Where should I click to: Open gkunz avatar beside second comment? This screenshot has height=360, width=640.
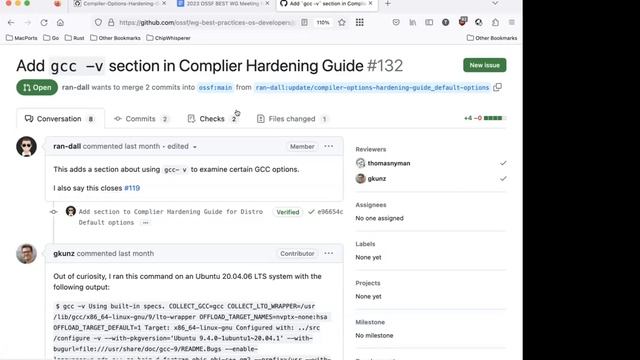[27, 253]
